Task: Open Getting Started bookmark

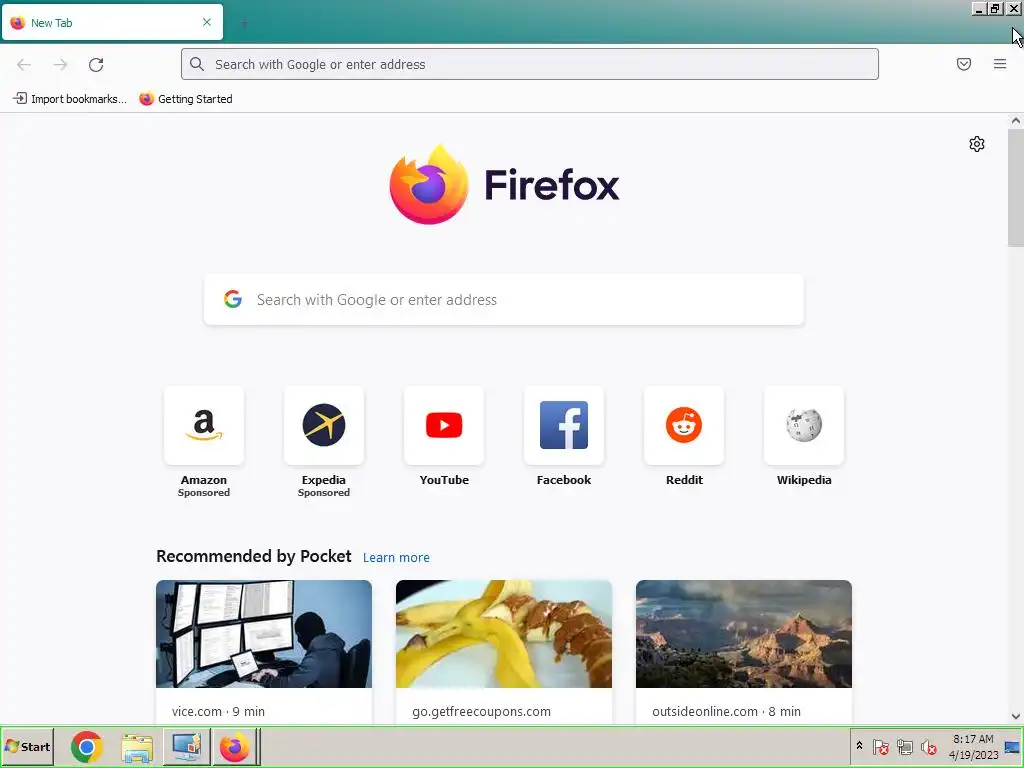Action: click(x=186, y=99)
